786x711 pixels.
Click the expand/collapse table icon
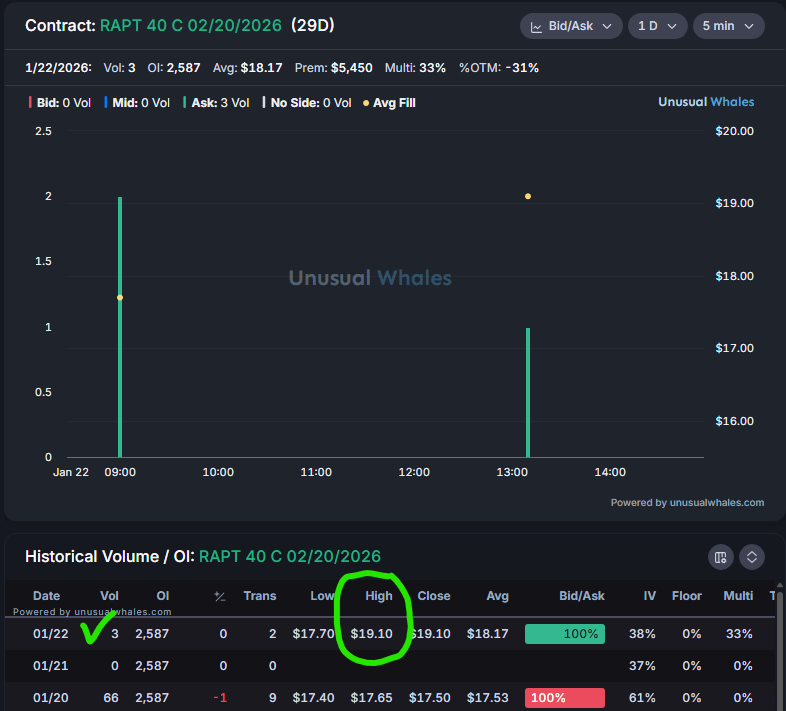(x=751, y=557)
